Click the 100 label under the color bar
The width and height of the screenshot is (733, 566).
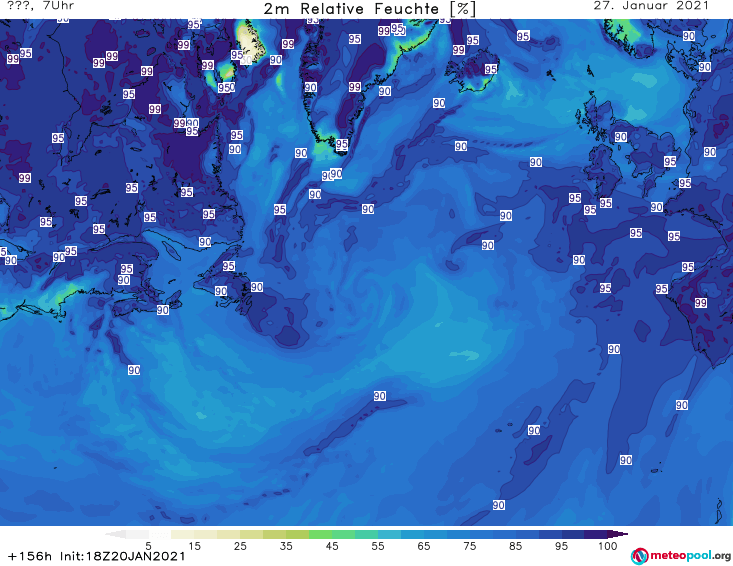[x=607, y=546]
